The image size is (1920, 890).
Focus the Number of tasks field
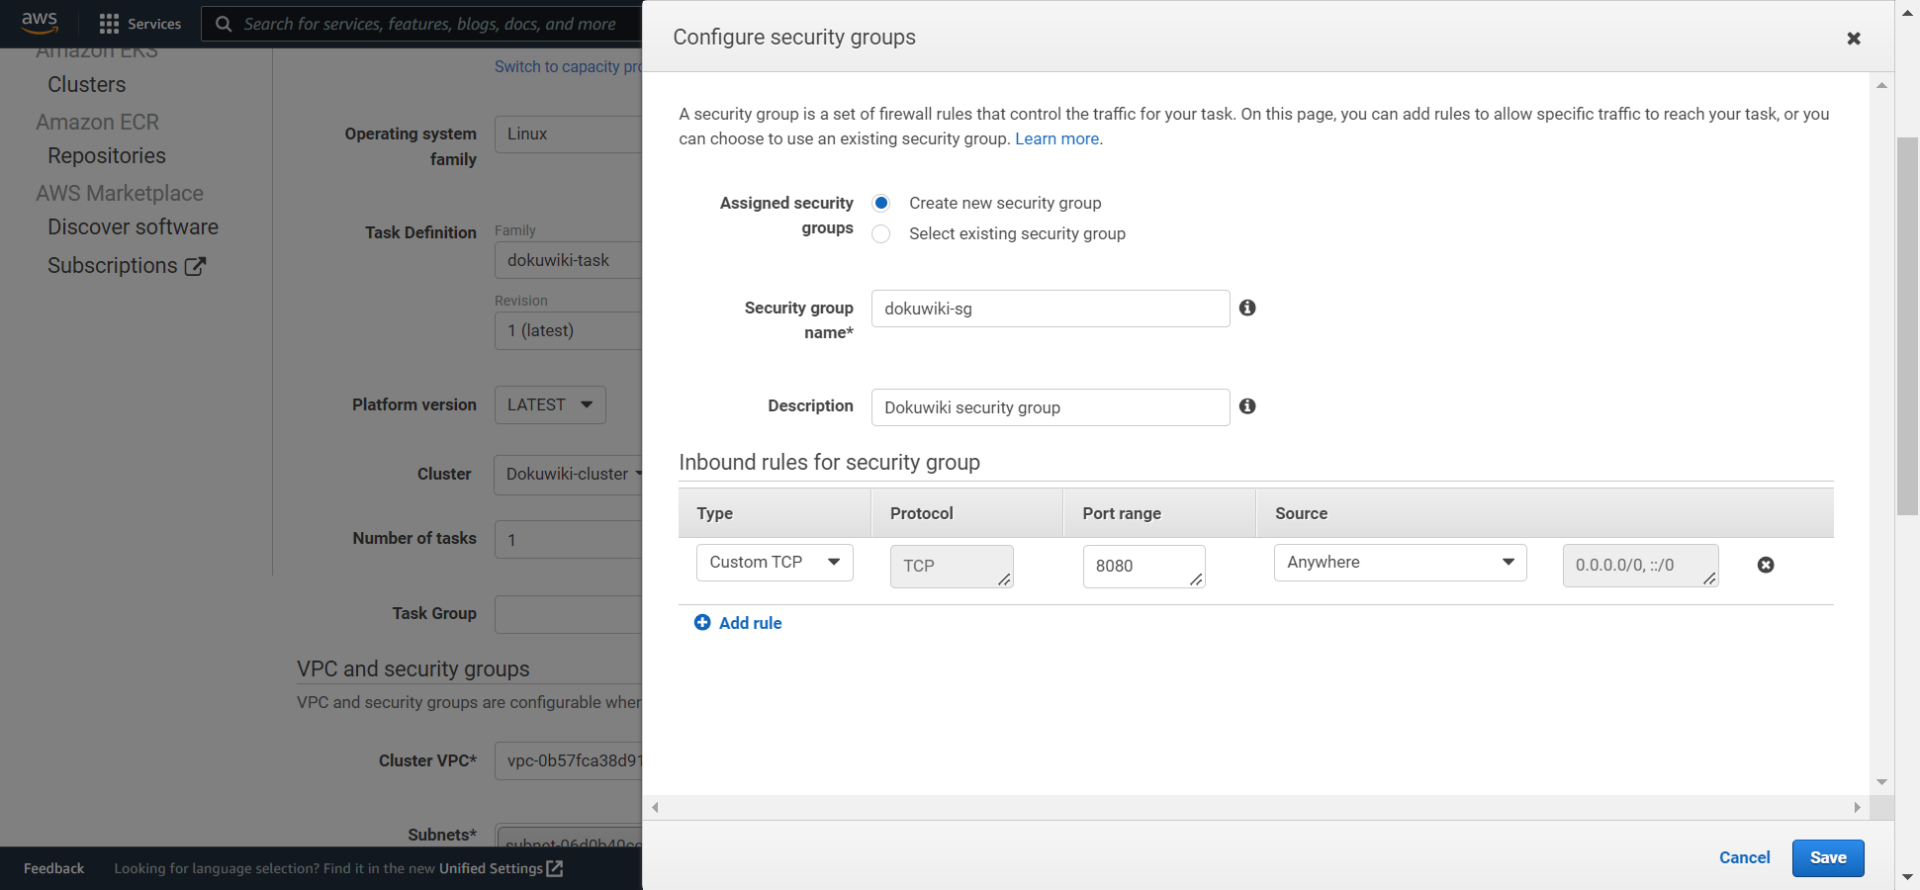point(569,539)
